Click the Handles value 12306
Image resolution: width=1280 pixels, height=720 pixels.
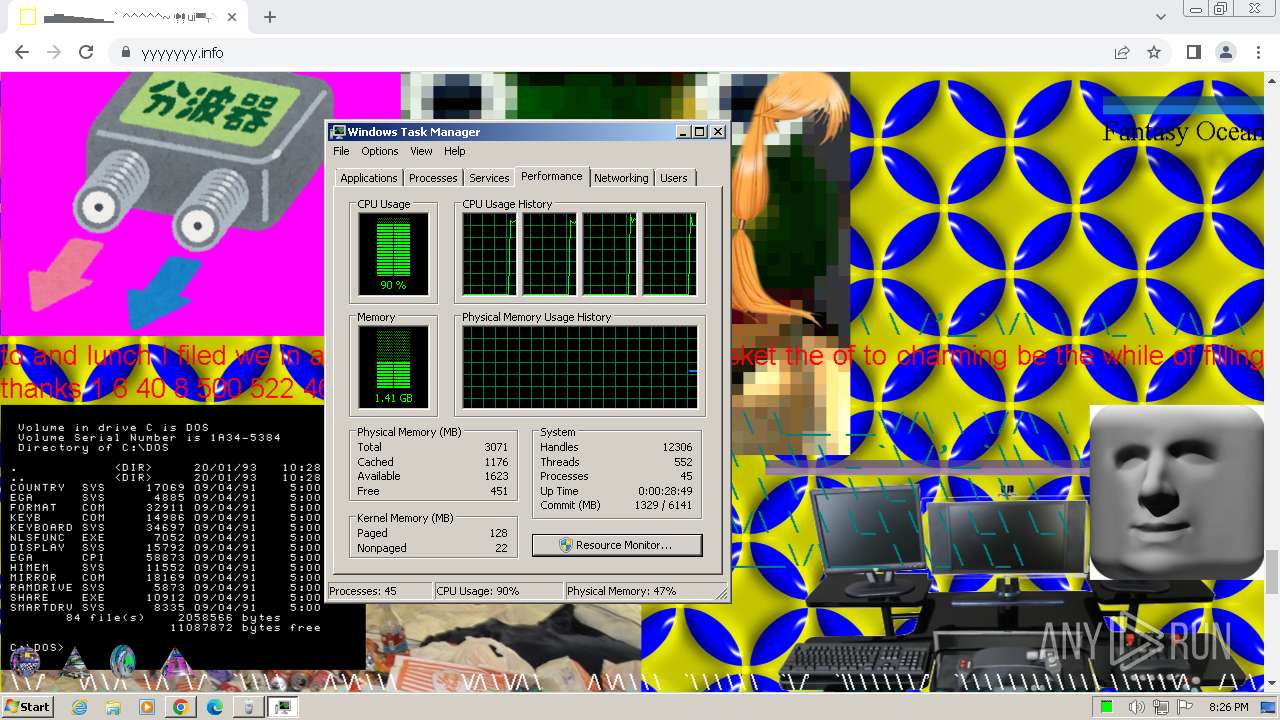click(677, 447)
